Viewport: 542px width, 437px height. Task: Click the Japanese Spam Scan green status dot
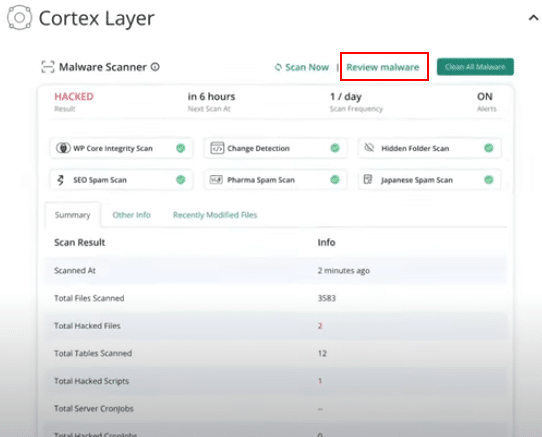[488, 180]
